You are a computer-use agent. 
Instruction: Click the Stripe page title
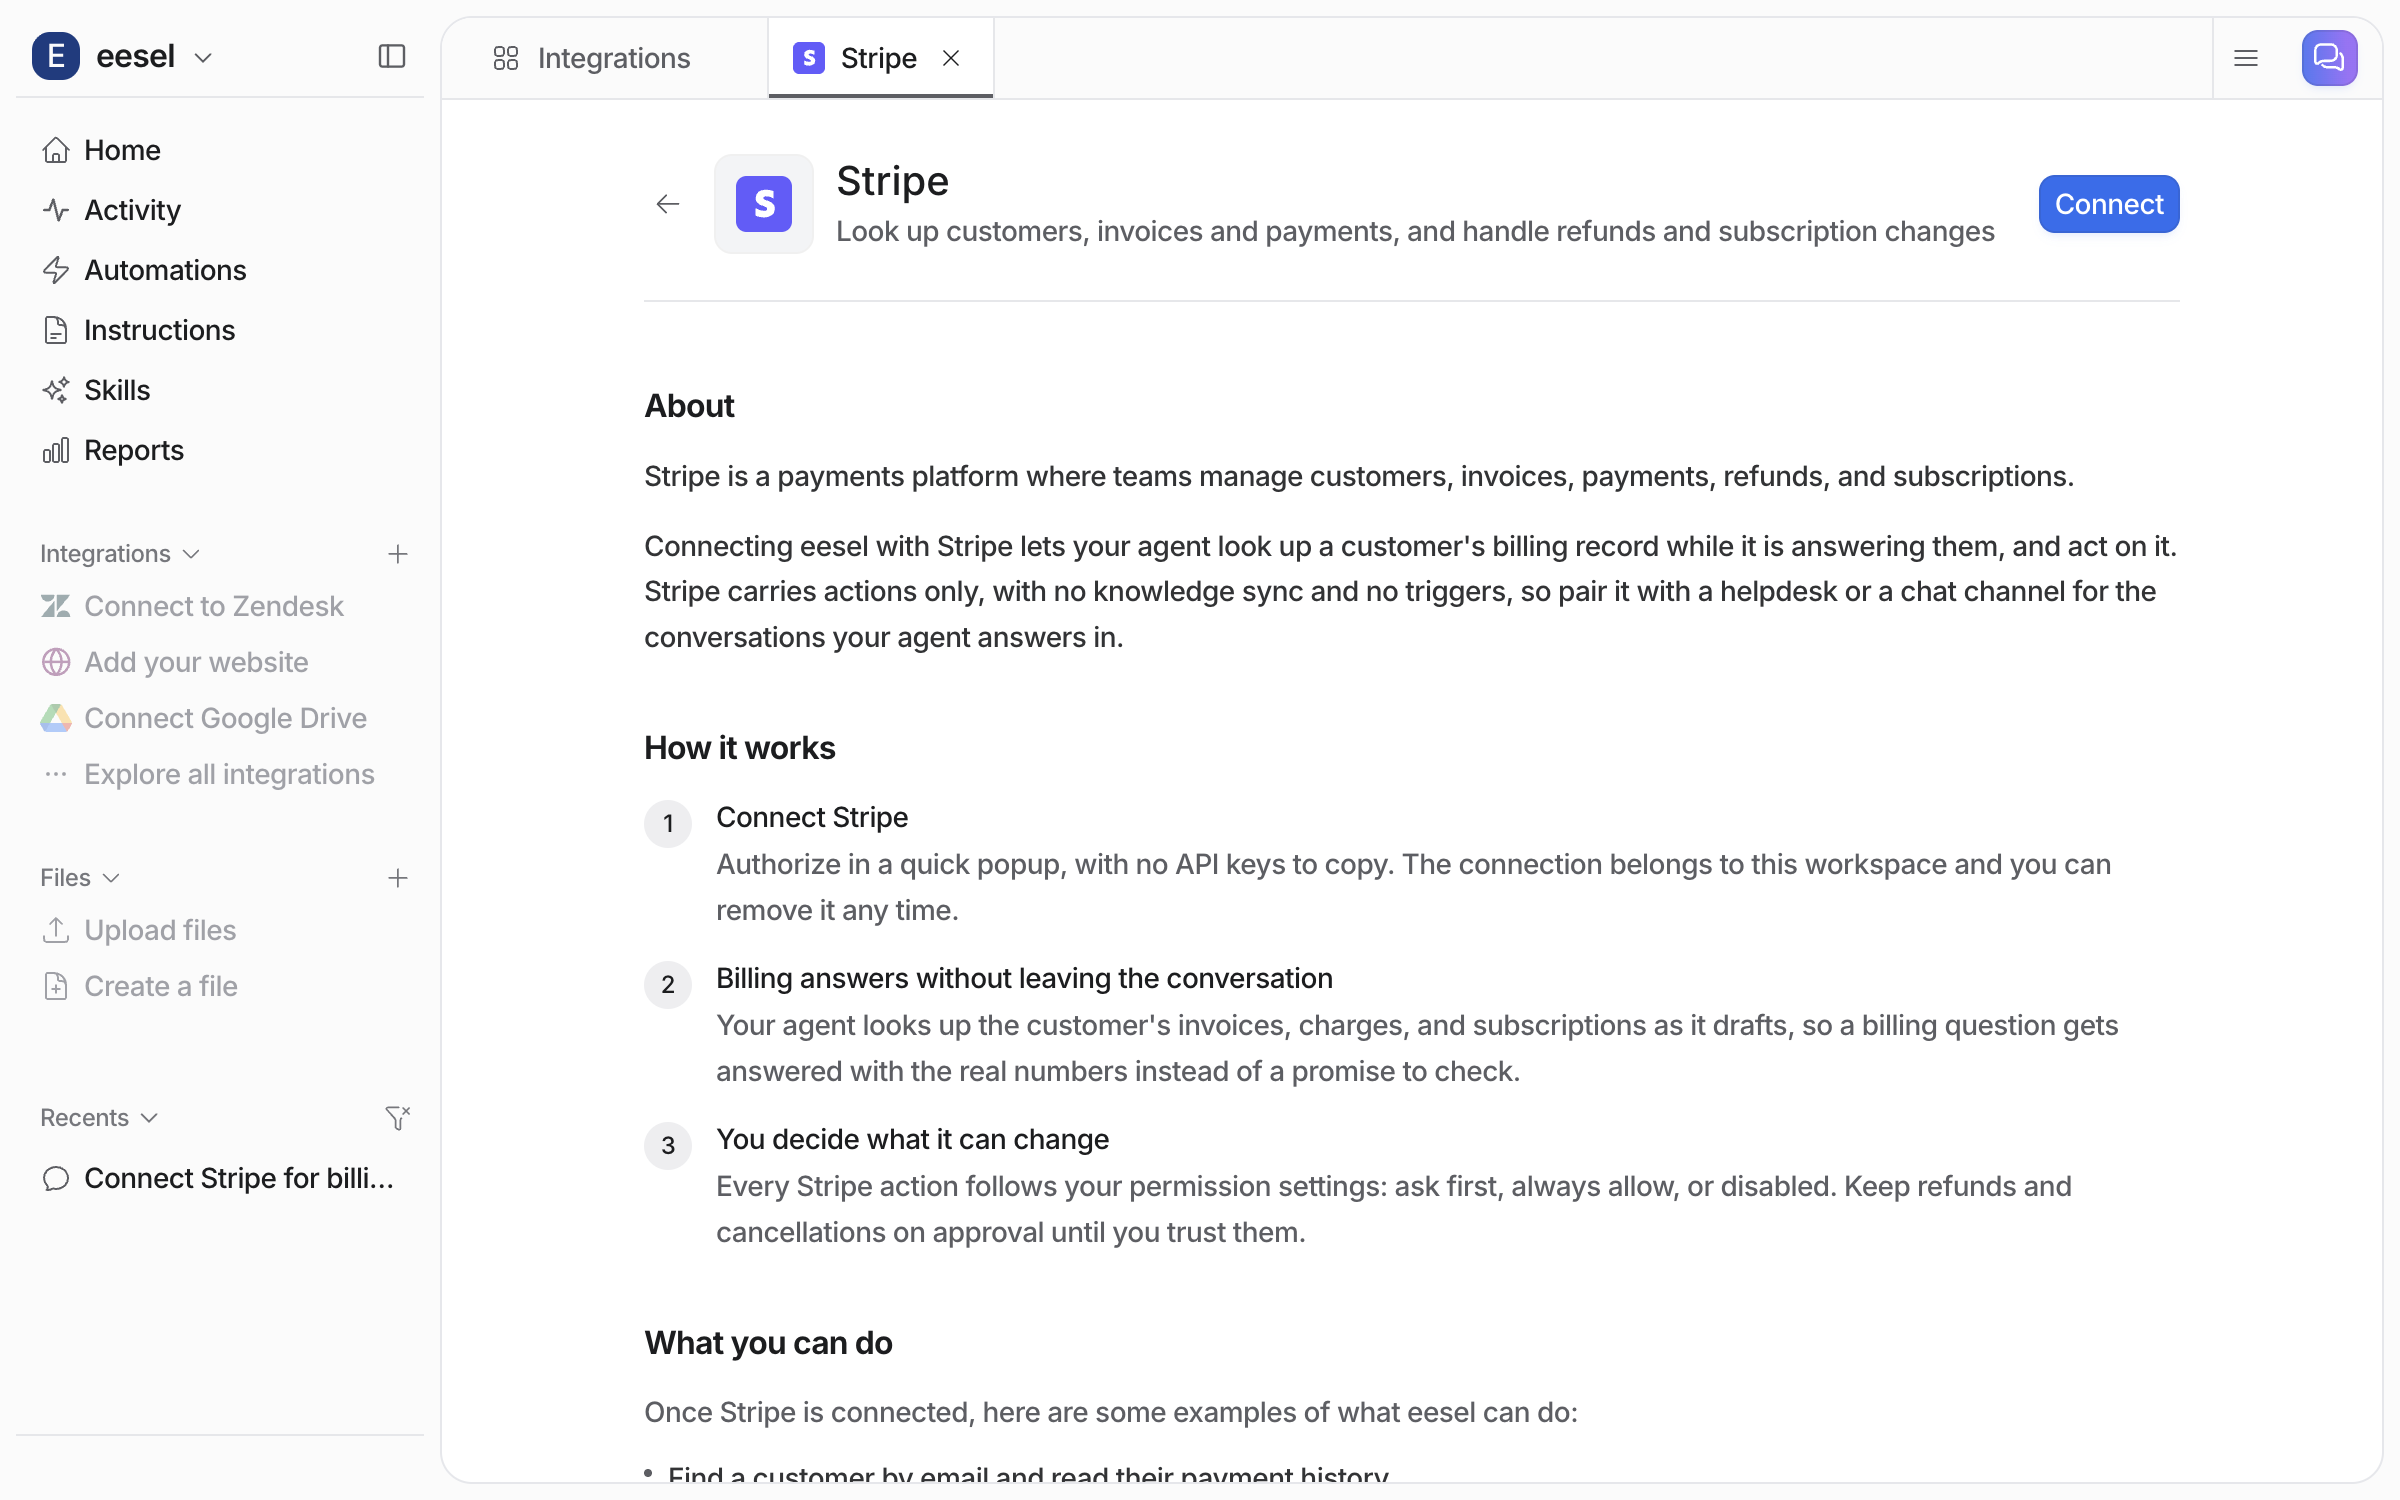tap(892, 181)
